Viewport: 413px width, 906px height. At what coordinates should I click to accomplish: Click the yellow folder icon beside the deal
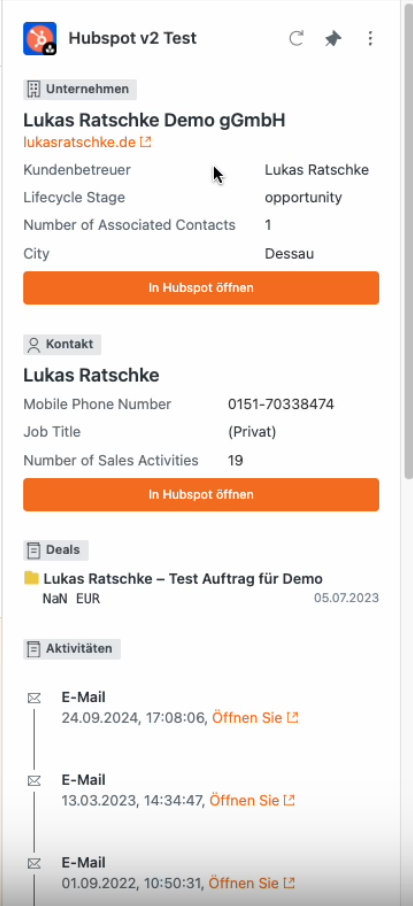coord(32,579)
